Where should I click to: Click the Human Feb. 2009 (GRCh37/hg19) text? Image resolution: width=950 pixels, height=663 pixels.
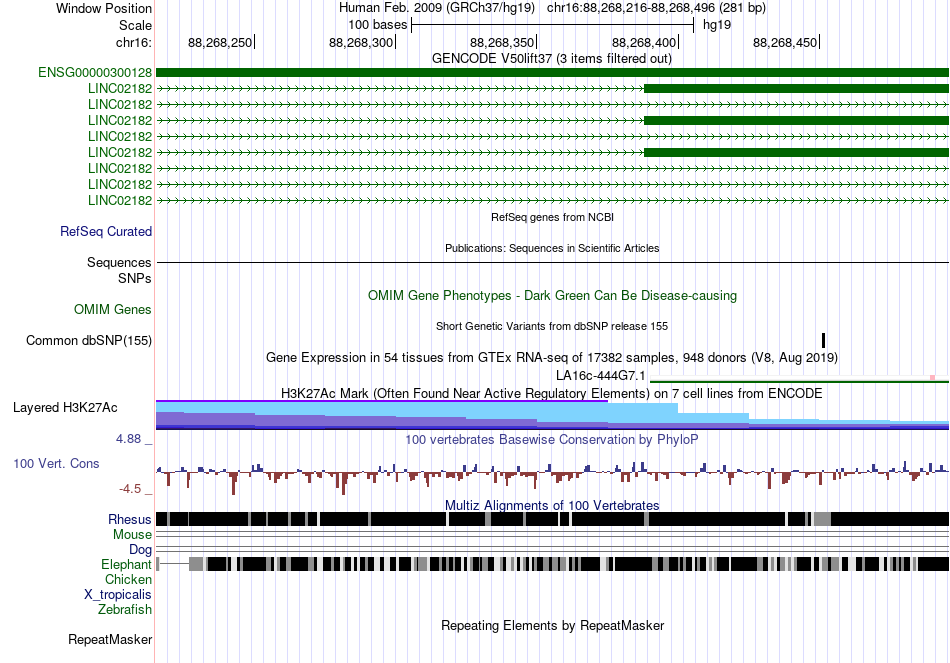(x=437, y=8)
